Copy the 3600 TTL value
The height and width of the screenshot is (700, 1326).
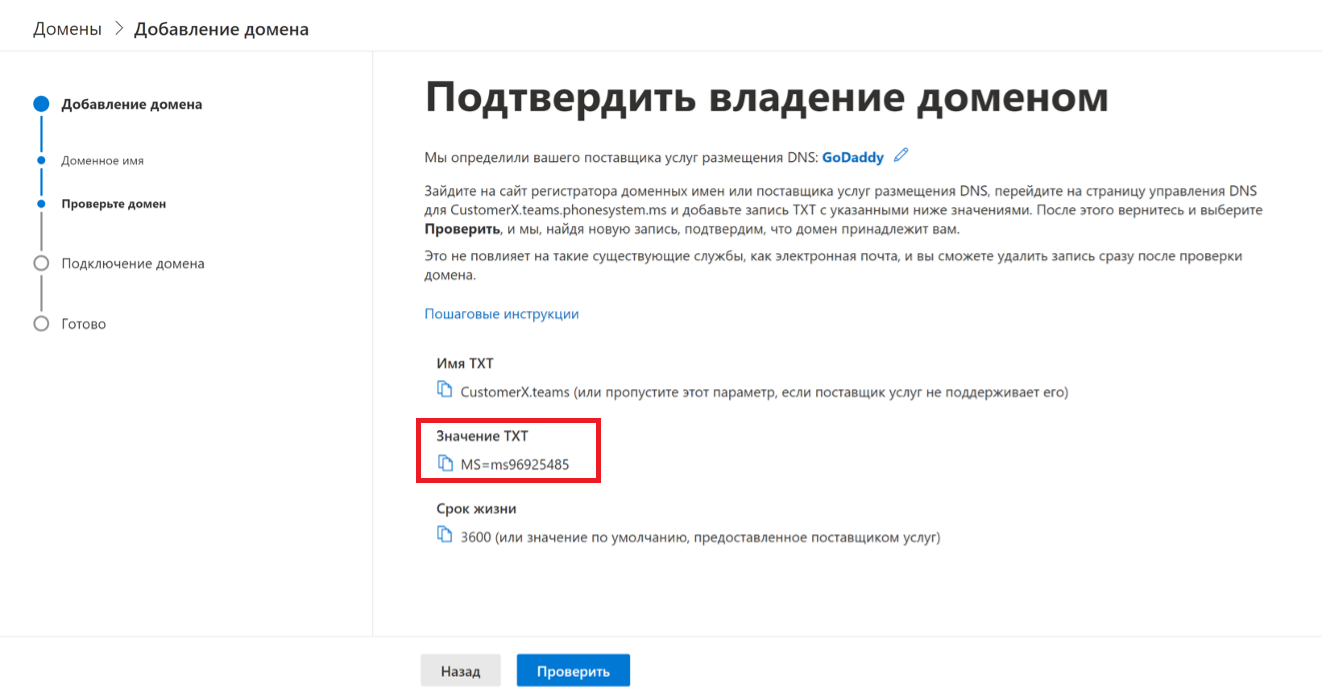click(445, 535)
